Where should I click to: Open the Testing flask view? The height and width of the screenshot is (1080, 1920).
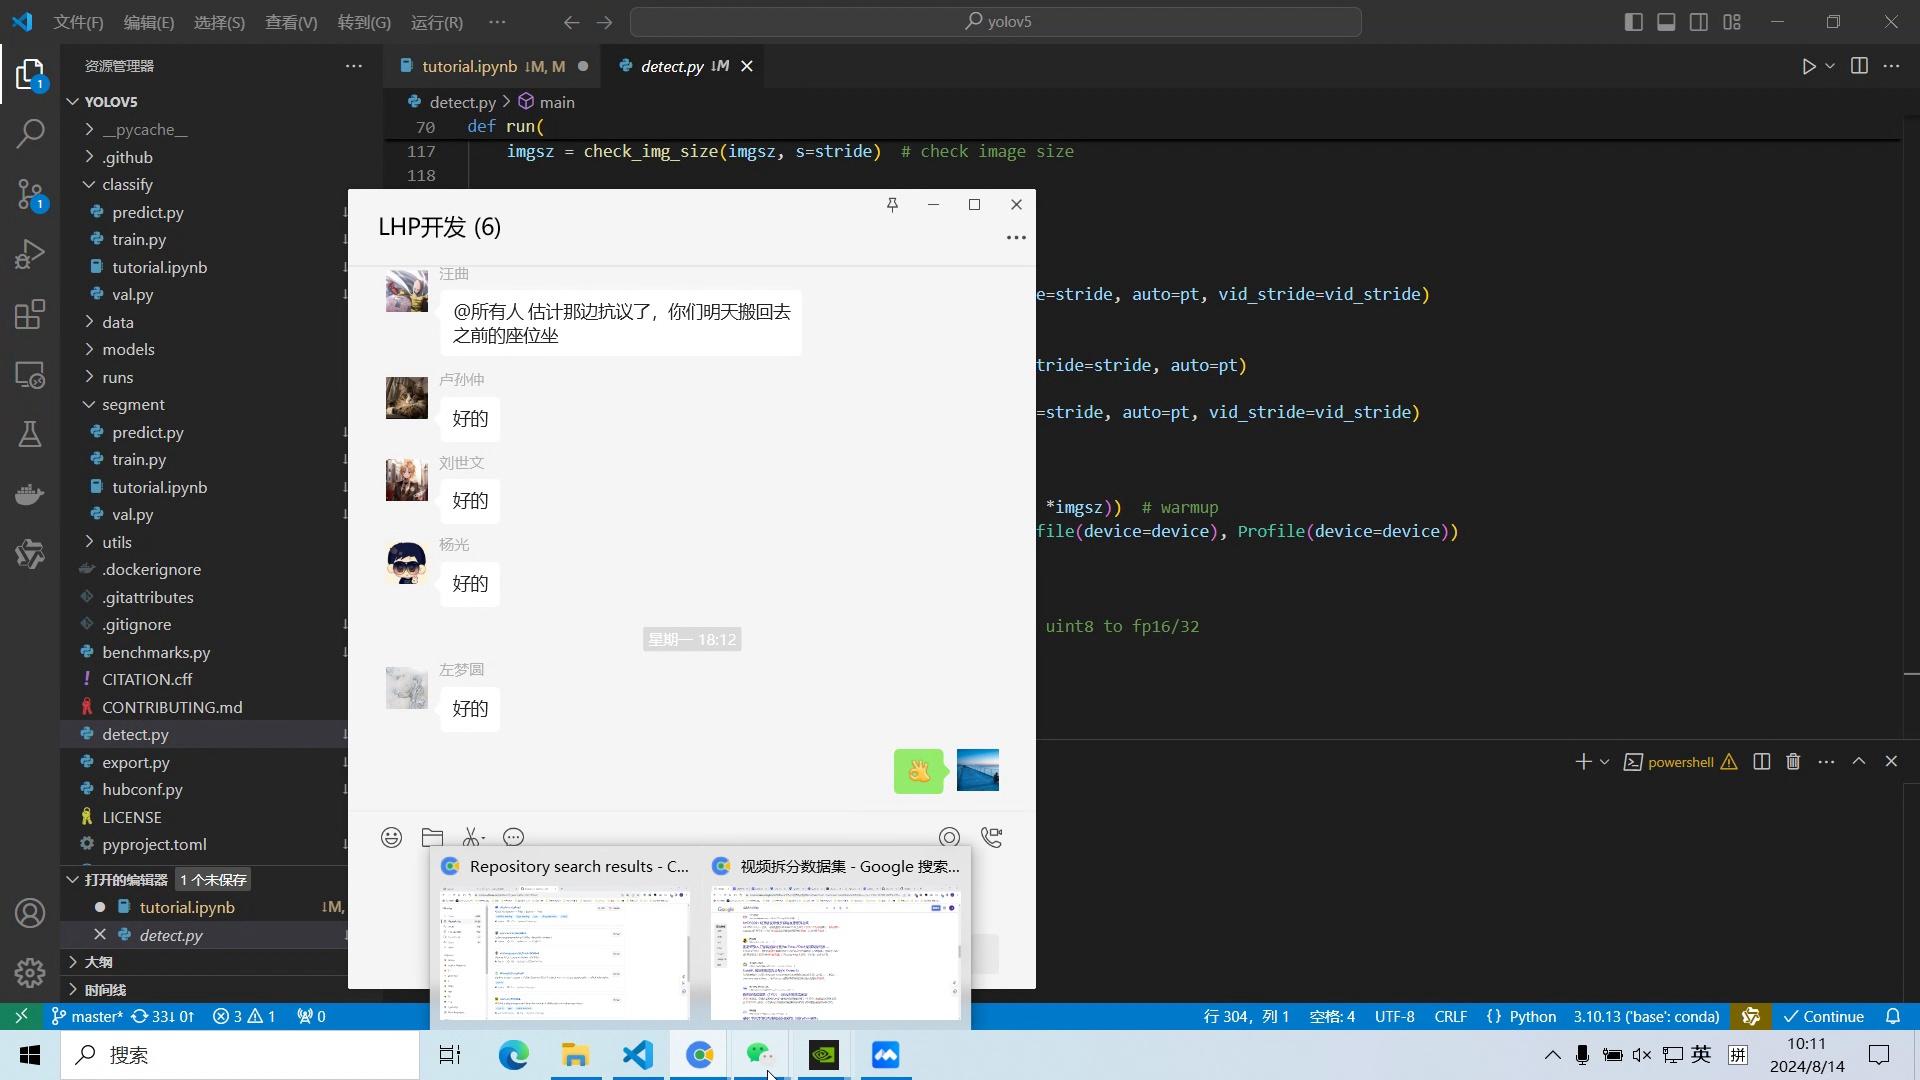30,434
